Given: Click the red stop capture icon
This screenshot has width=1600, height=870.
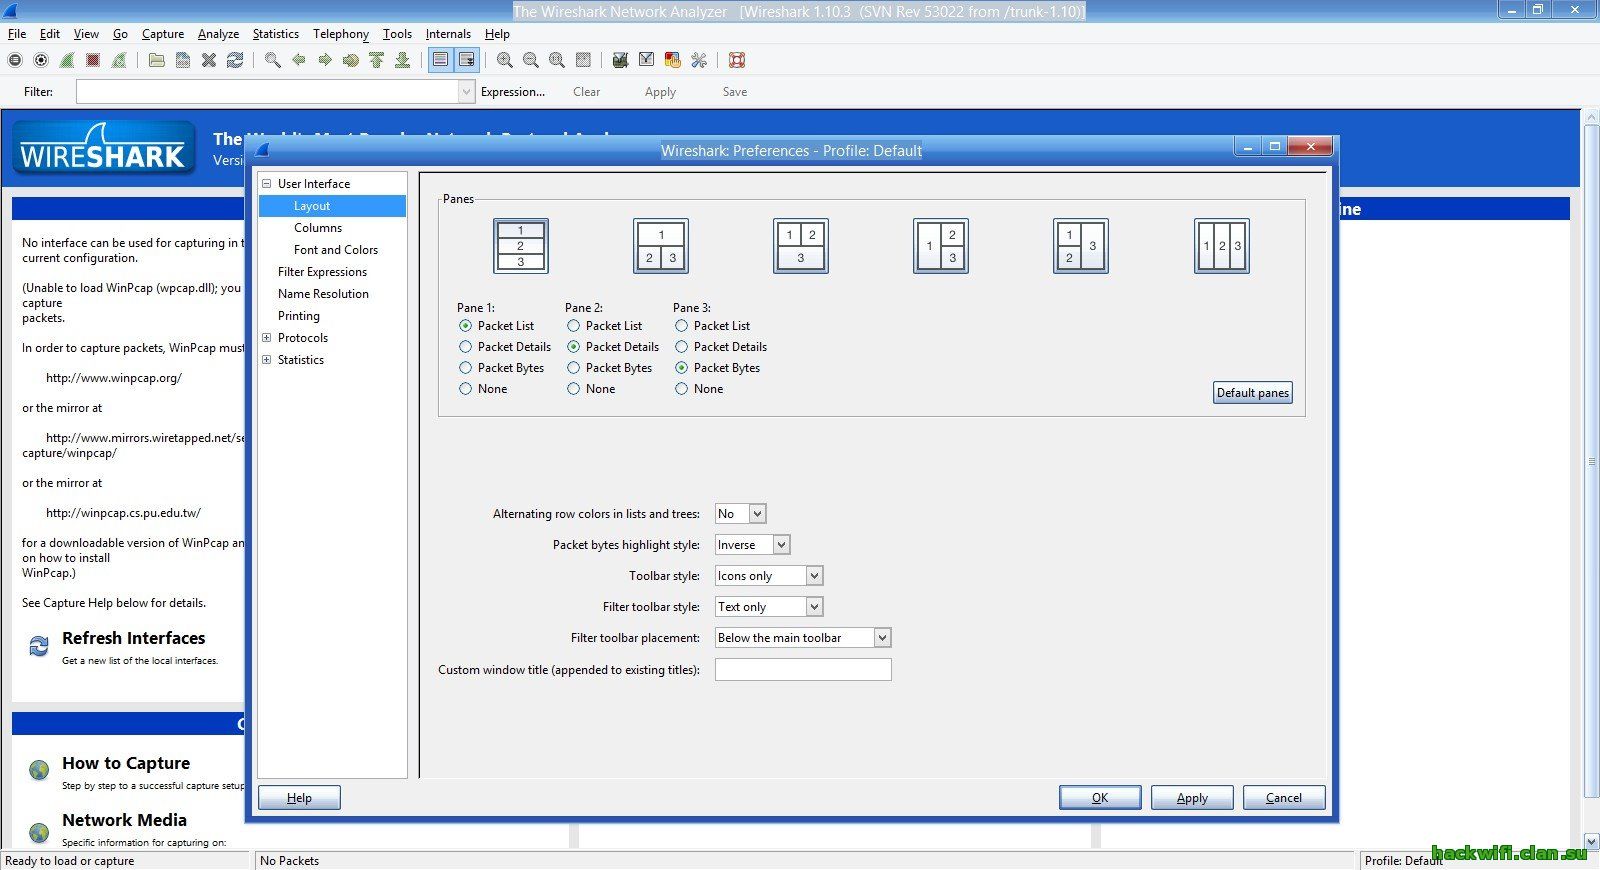Looking at the screenshot, I should click(93, 60).
